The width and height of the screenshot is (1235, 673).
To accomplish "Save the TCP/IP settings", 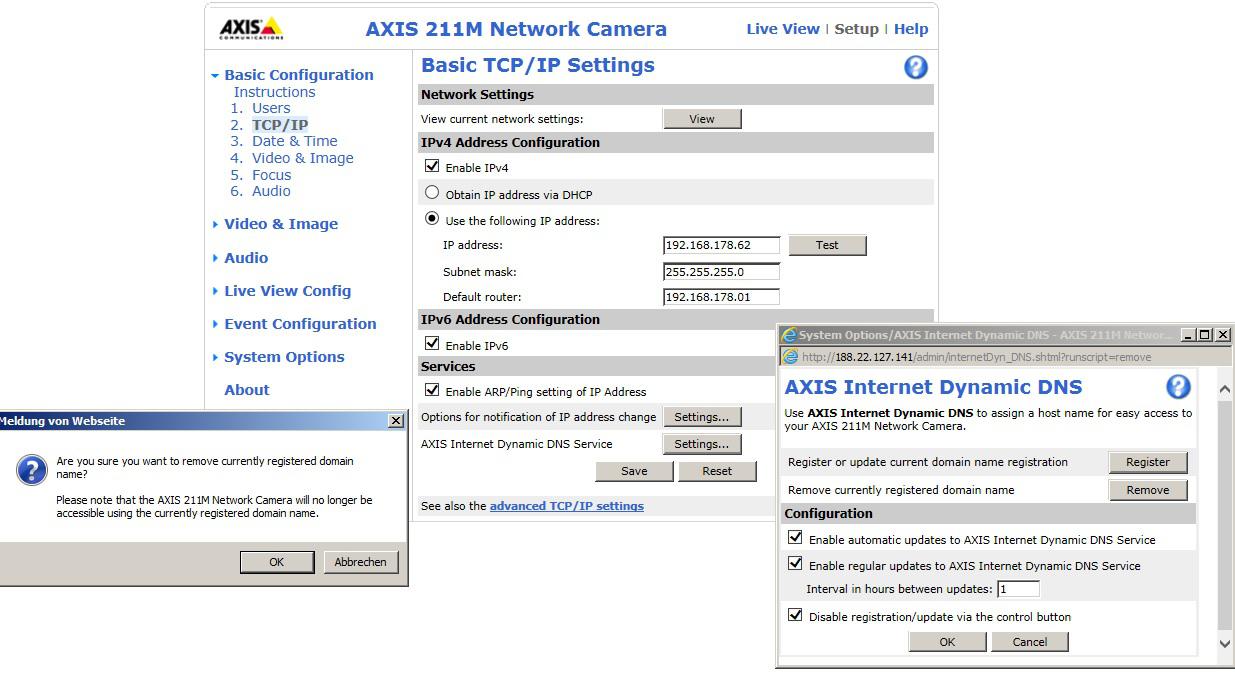I will point(634,471).
